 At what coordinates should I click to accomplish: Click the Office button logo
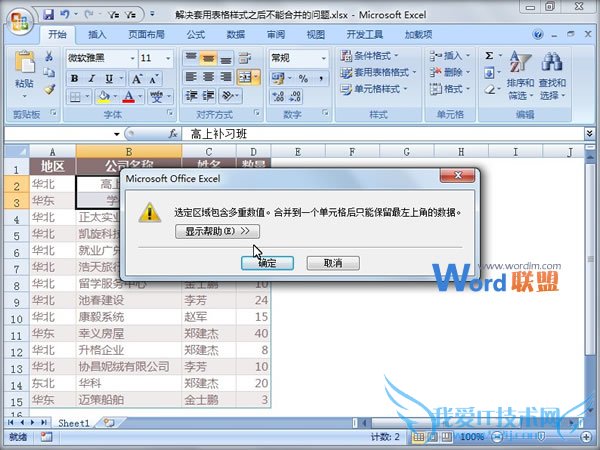pyautogui.click(x=20, y=22)
